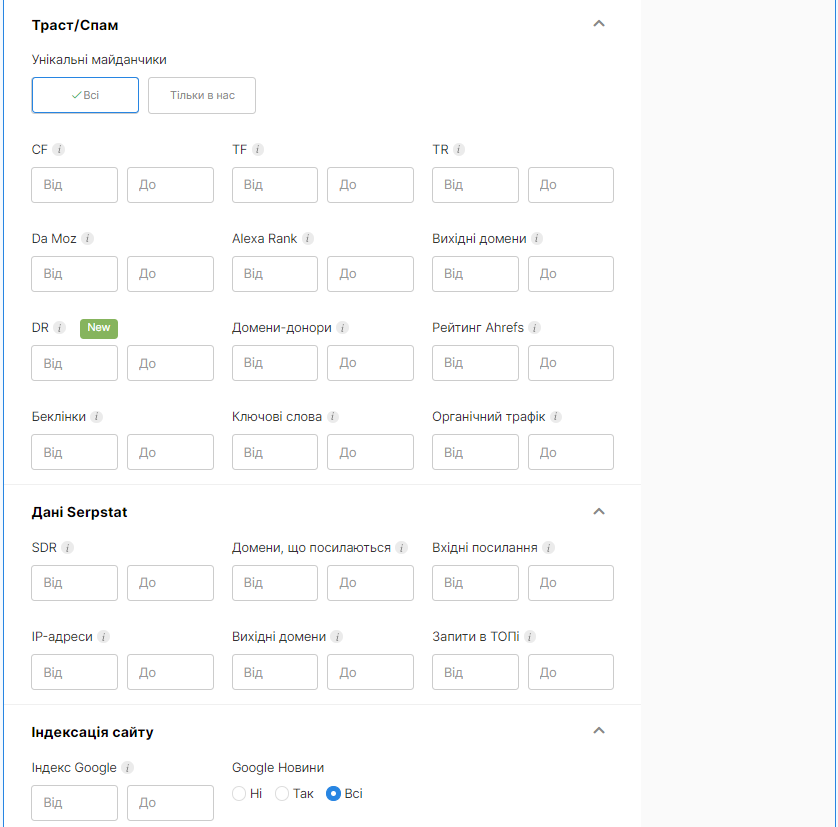Screen dimensions: 838x827
Task: Click the info icon next to Da Moz
Action: 88,239
